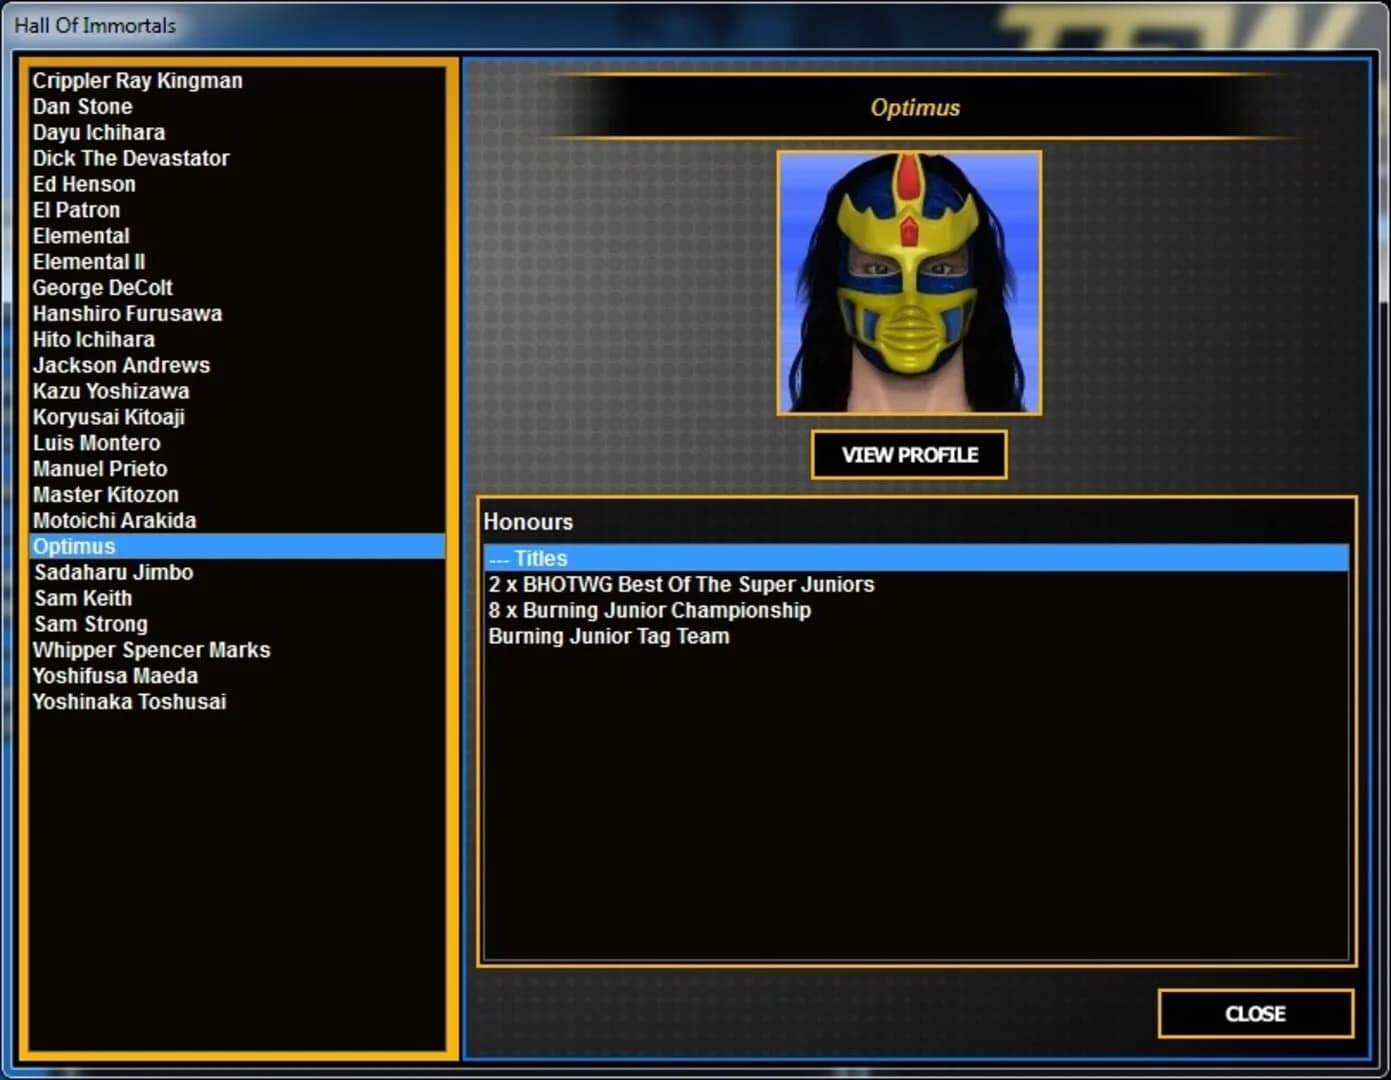Click the Hall Of Immortals title bar
The image size is (1391, 1080).
point(95,25)
